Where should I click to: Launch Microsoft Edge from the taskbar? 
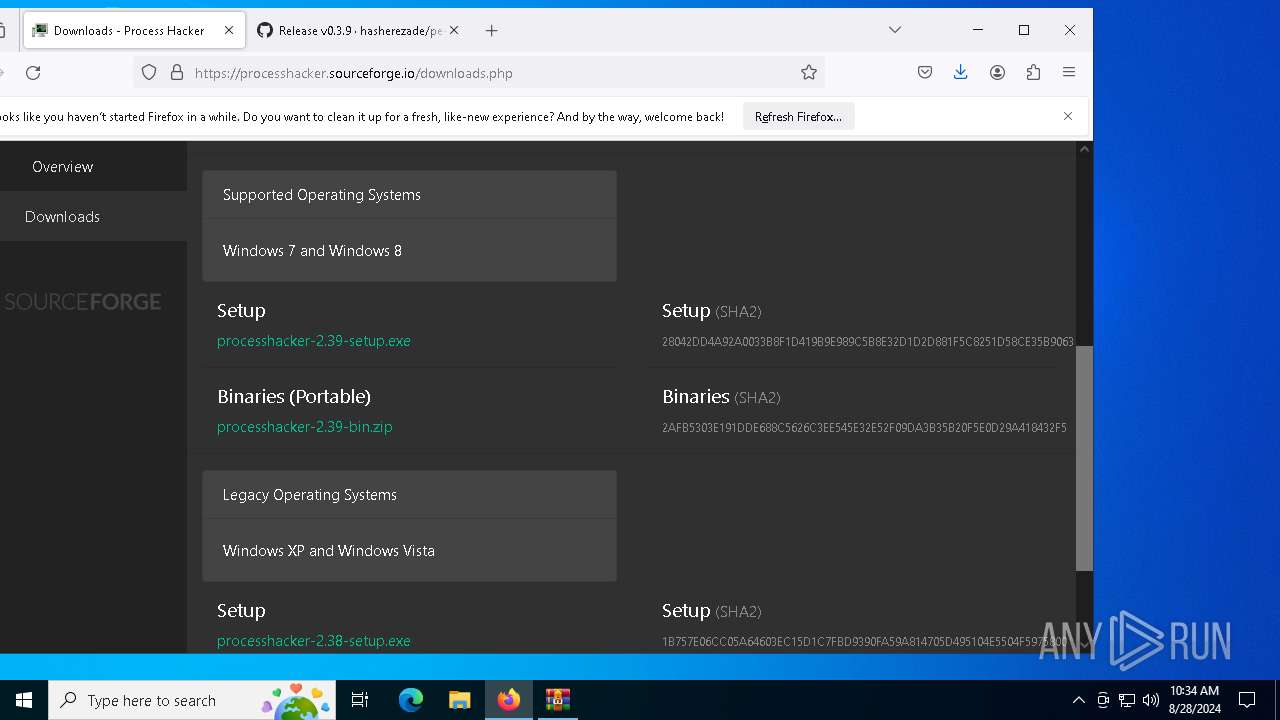[x=411, y=700]
